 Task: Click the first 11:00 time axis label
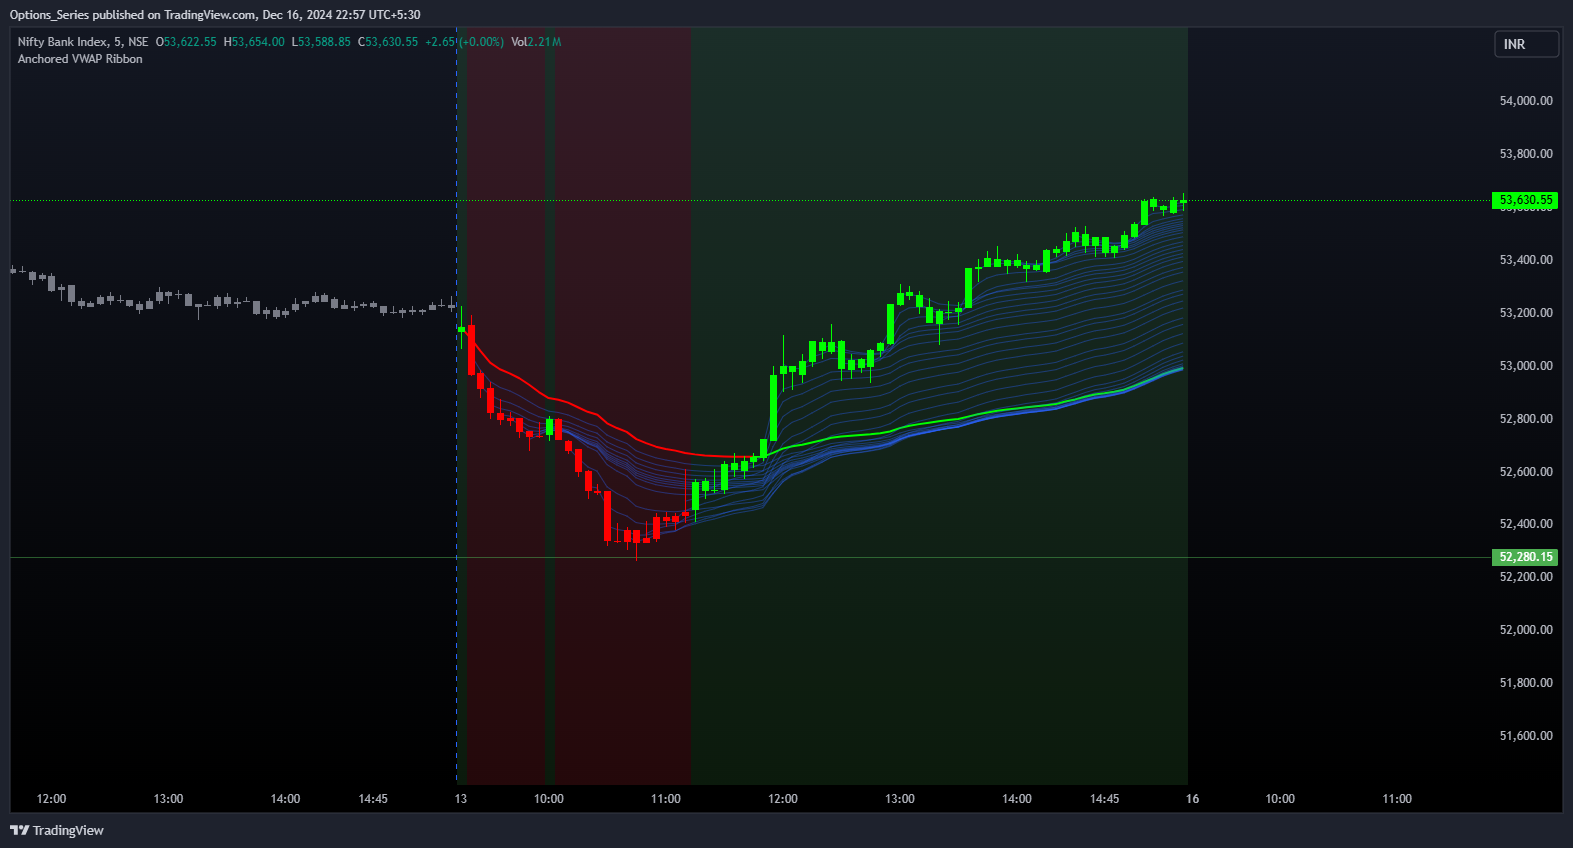(666, 799)
